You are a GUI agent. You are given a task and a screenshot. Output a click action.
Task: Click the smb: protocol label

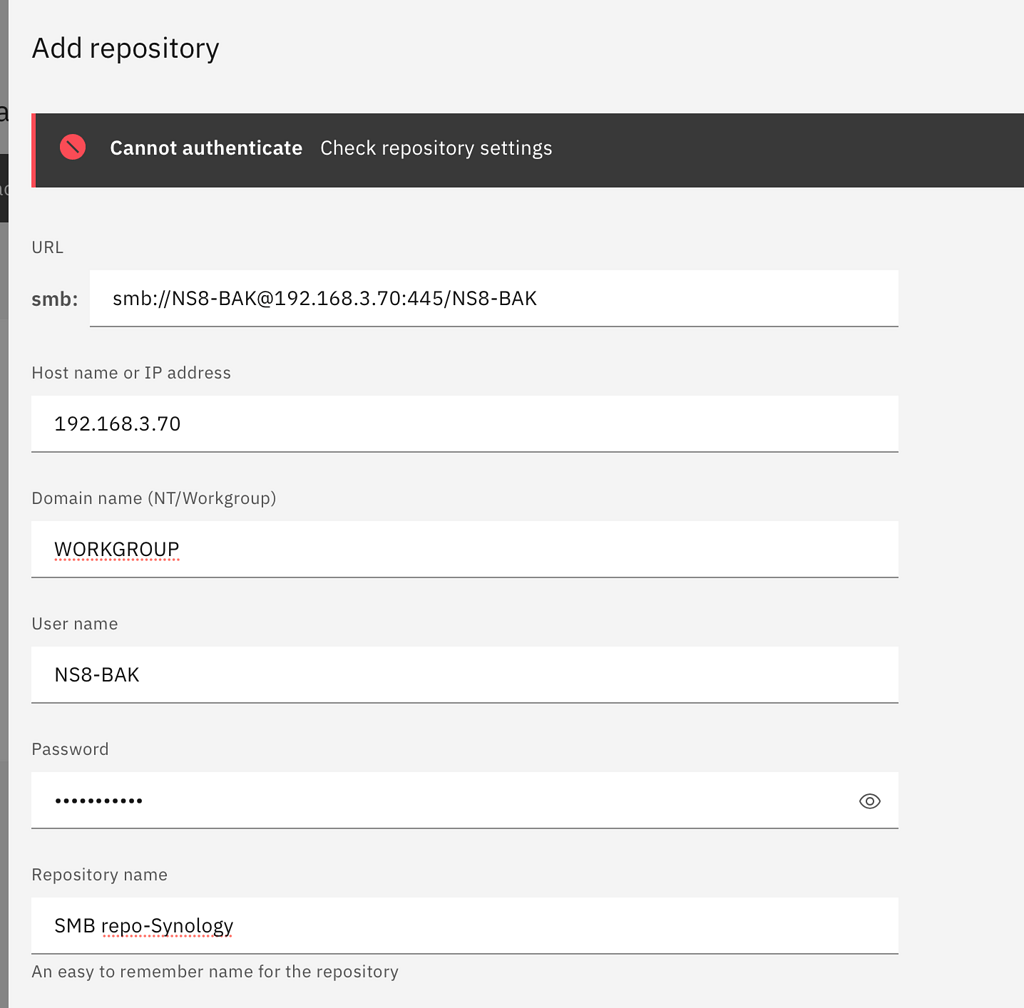54,298
